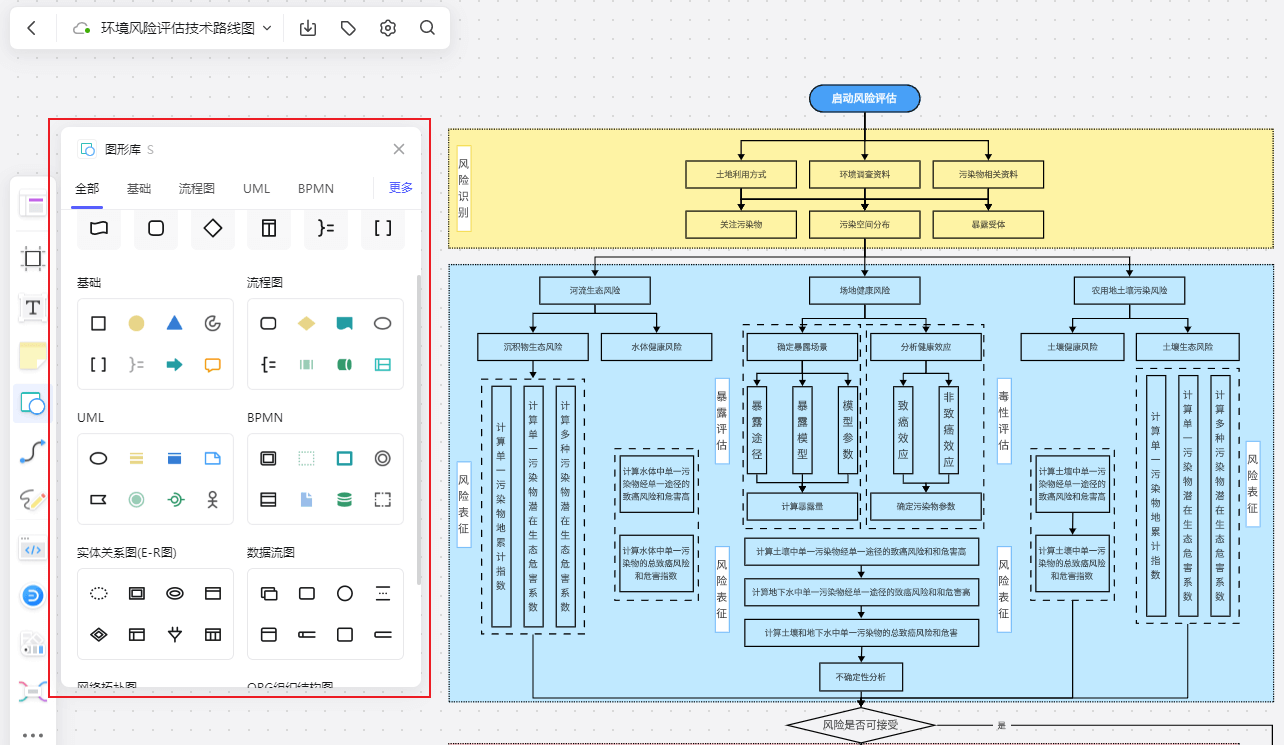1284x745 pixels.
Task: Select the 暴露受体 box on canvas
Action: (x=988, y=224)
